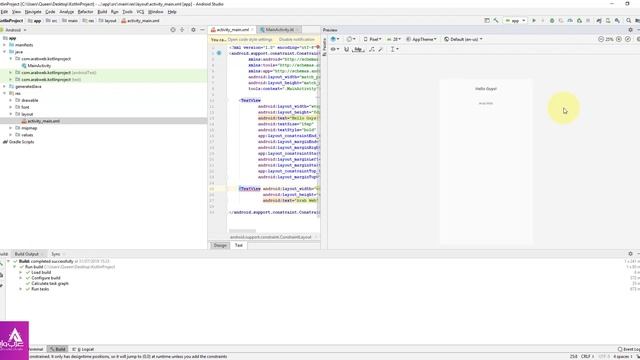Open the run configuration 'app' dropdown
The image size is (640, 360).
515,20
